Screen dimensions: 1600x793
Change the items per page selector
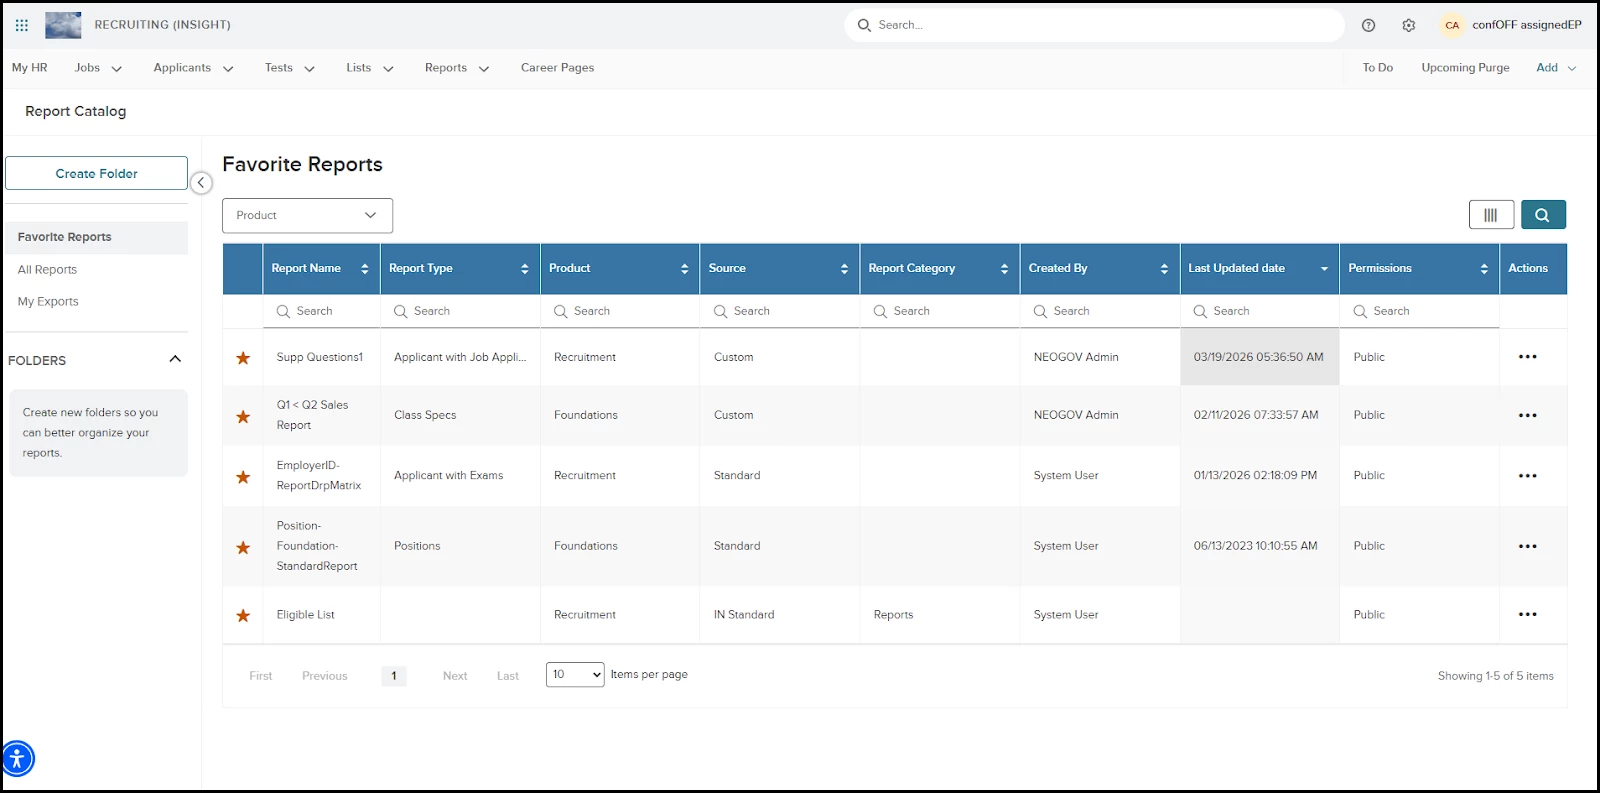(x=575, y=675)
